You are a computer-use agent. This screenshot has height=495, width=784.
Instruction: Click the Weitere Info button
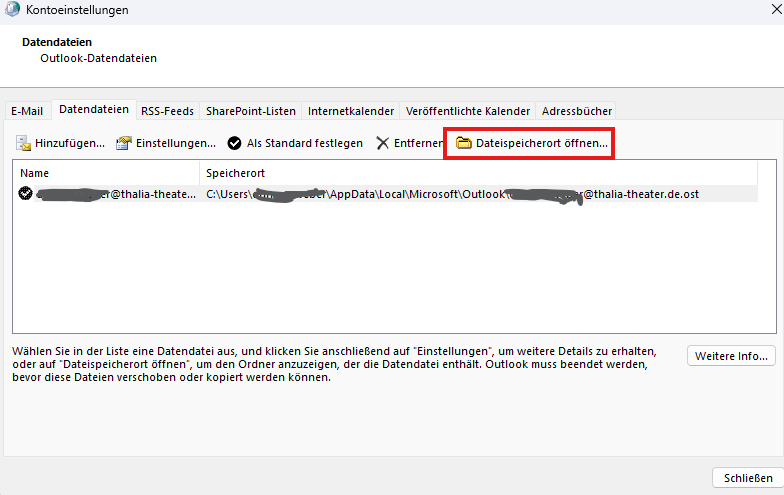coord(731,356)
